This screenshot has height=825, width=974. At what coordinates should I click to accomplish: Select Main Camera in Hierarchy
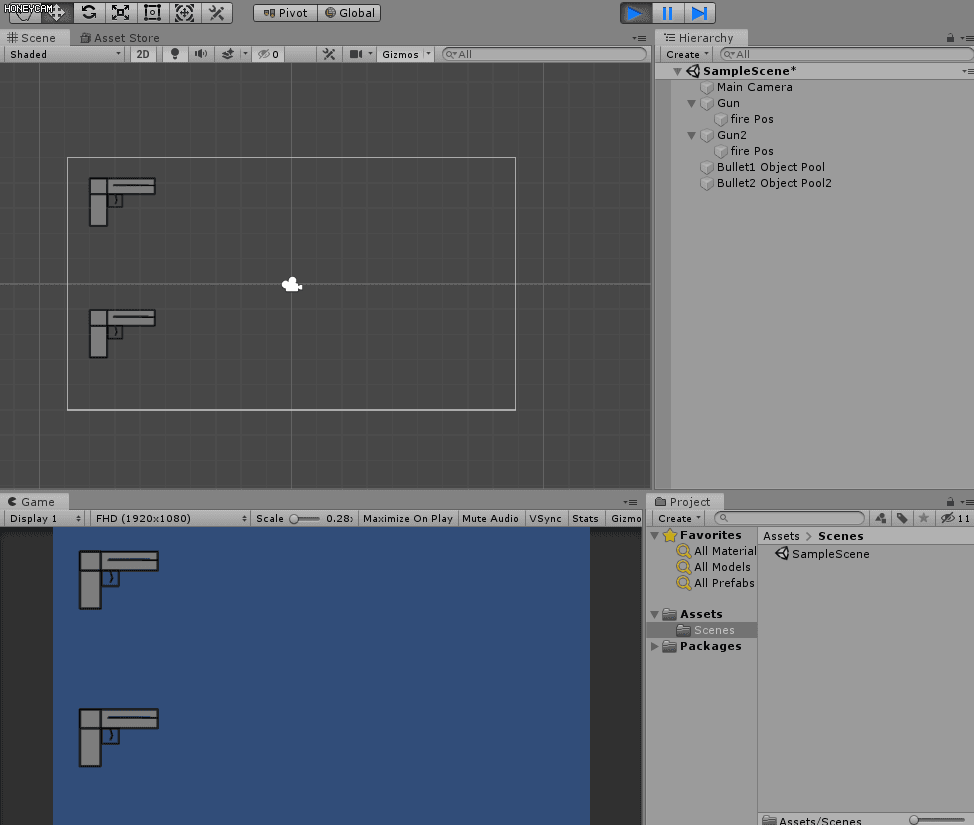(754, 87)
